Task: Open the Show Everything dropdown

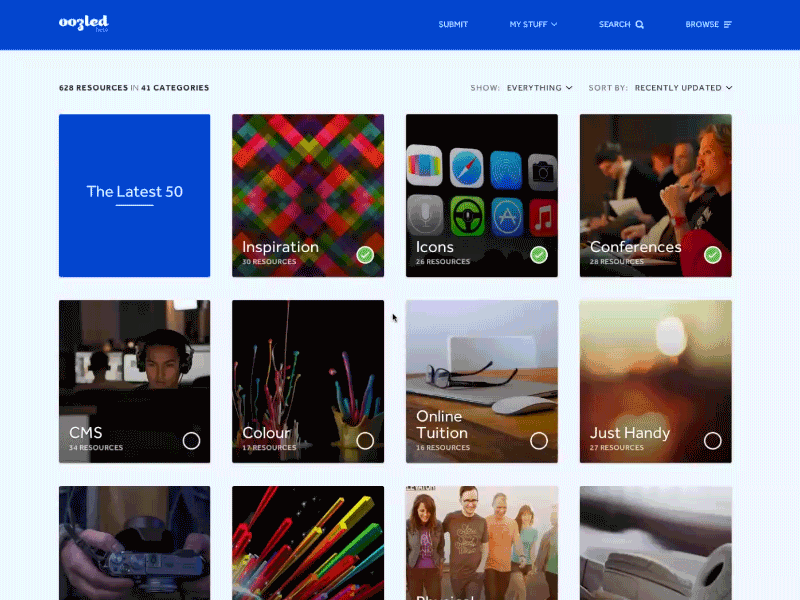Action: click(521, 88)
